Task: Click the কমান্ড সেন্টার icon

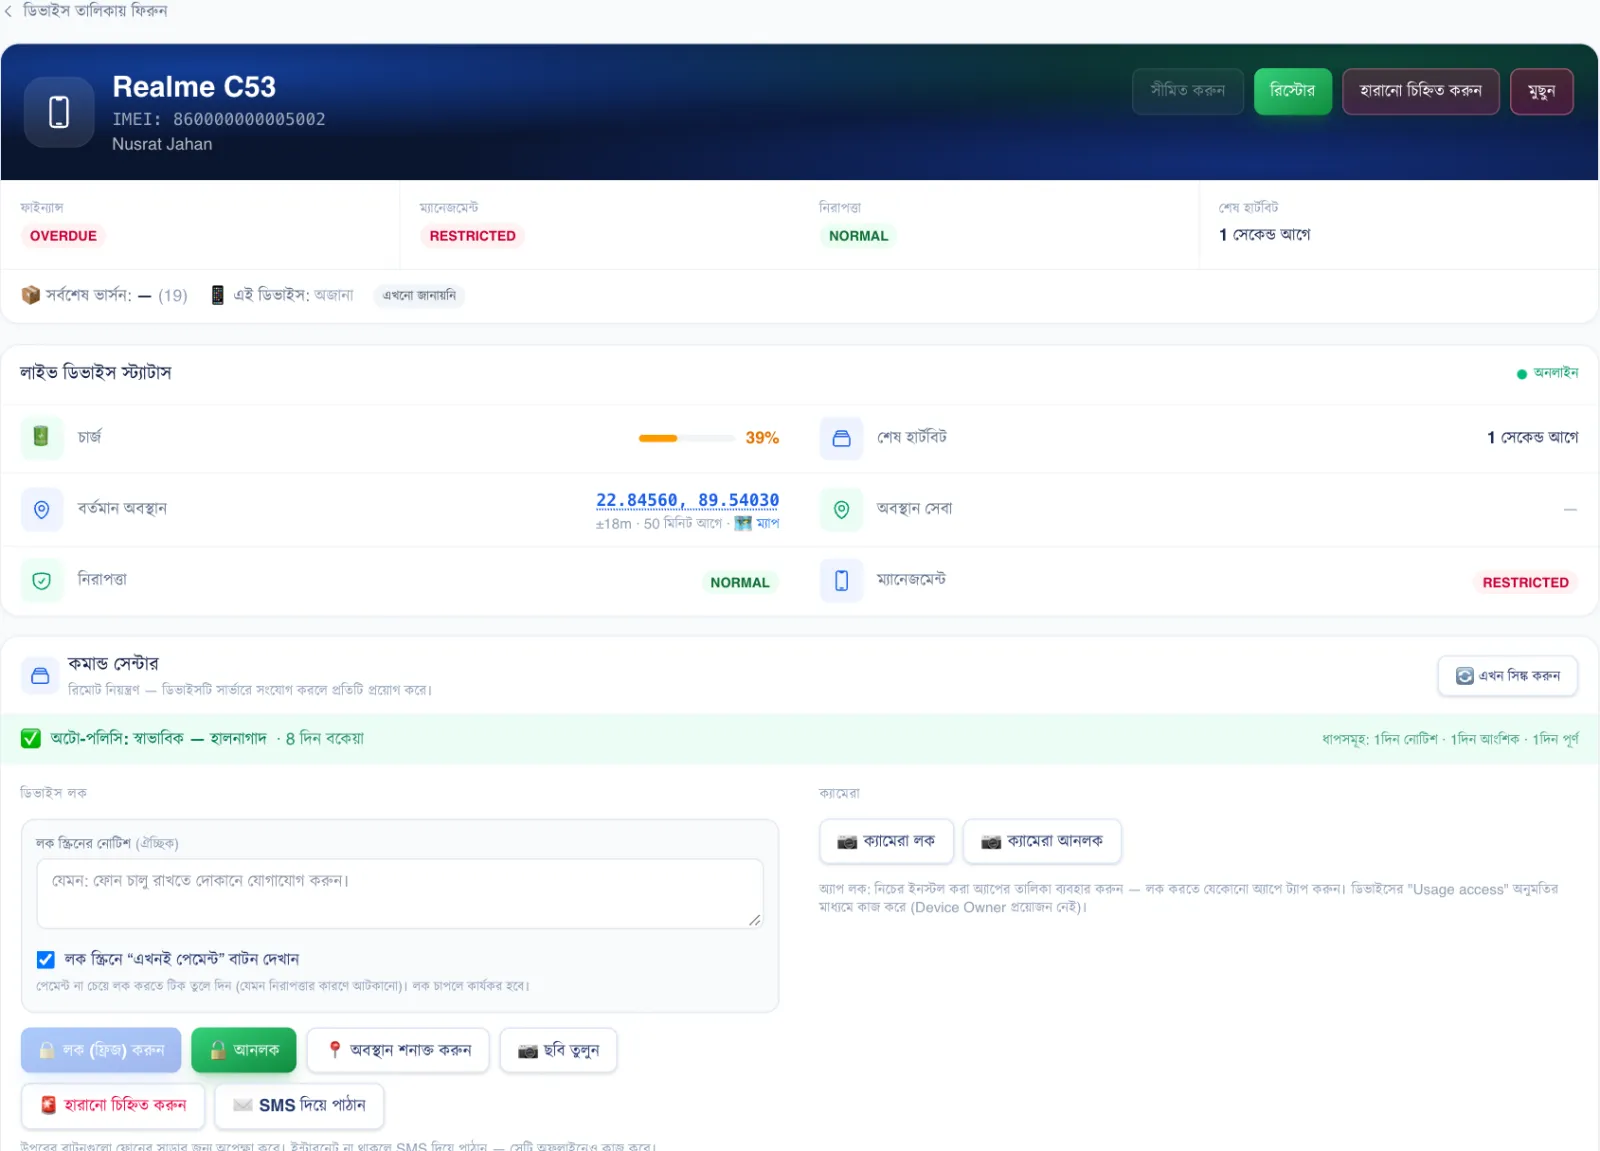Action: pos(40,676)
